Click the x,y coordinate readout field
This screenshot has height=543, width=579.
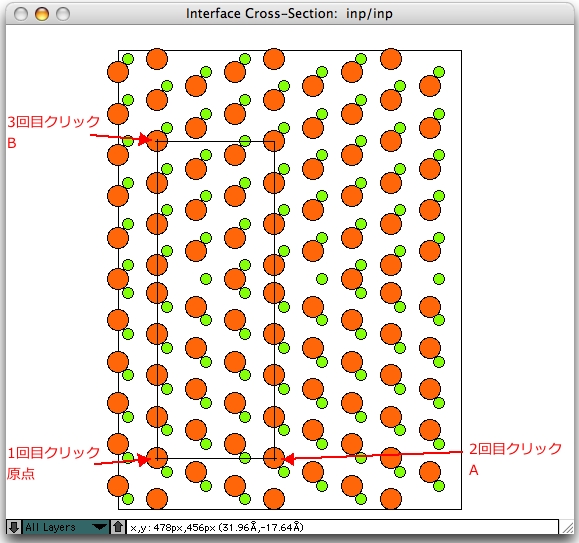click(x=342, y=527)
